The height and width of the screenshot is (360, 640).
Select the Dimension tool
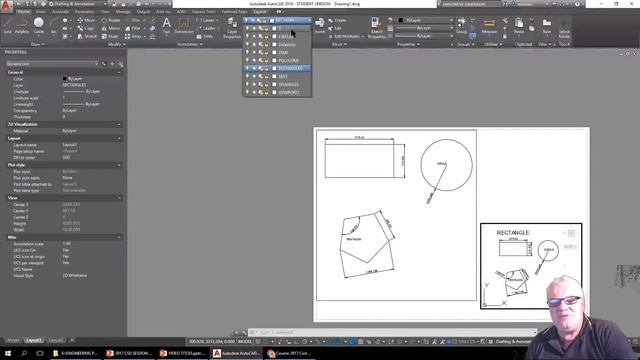click(184, 25)
